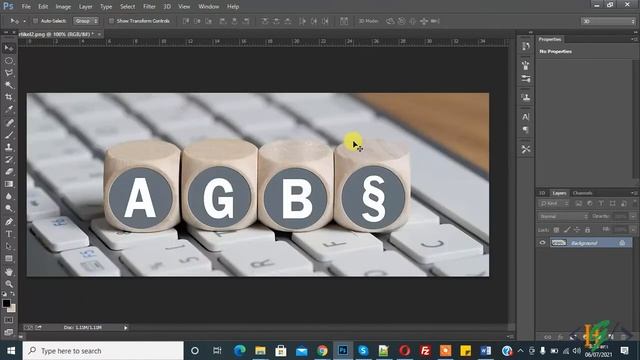Expand the status bar info arrow
640x360 pixels.
(126, 327)
